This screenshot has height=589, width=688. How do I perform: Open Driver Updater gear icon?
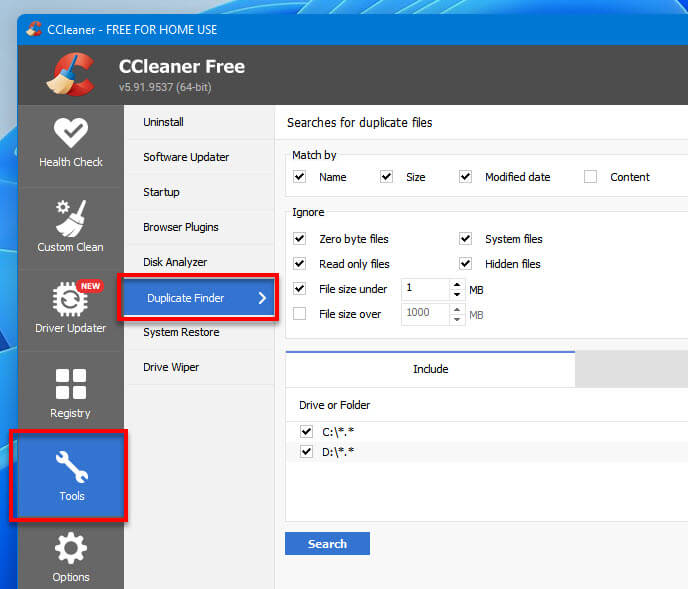(x=71, y=299)
